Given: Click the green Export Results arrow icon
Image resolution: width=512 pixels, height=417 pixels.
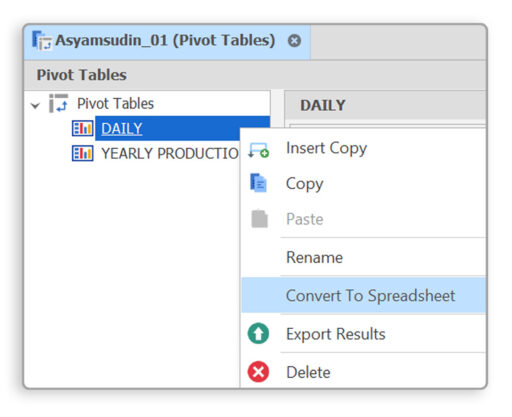Looking at the screenshot, I should point(258,333).
